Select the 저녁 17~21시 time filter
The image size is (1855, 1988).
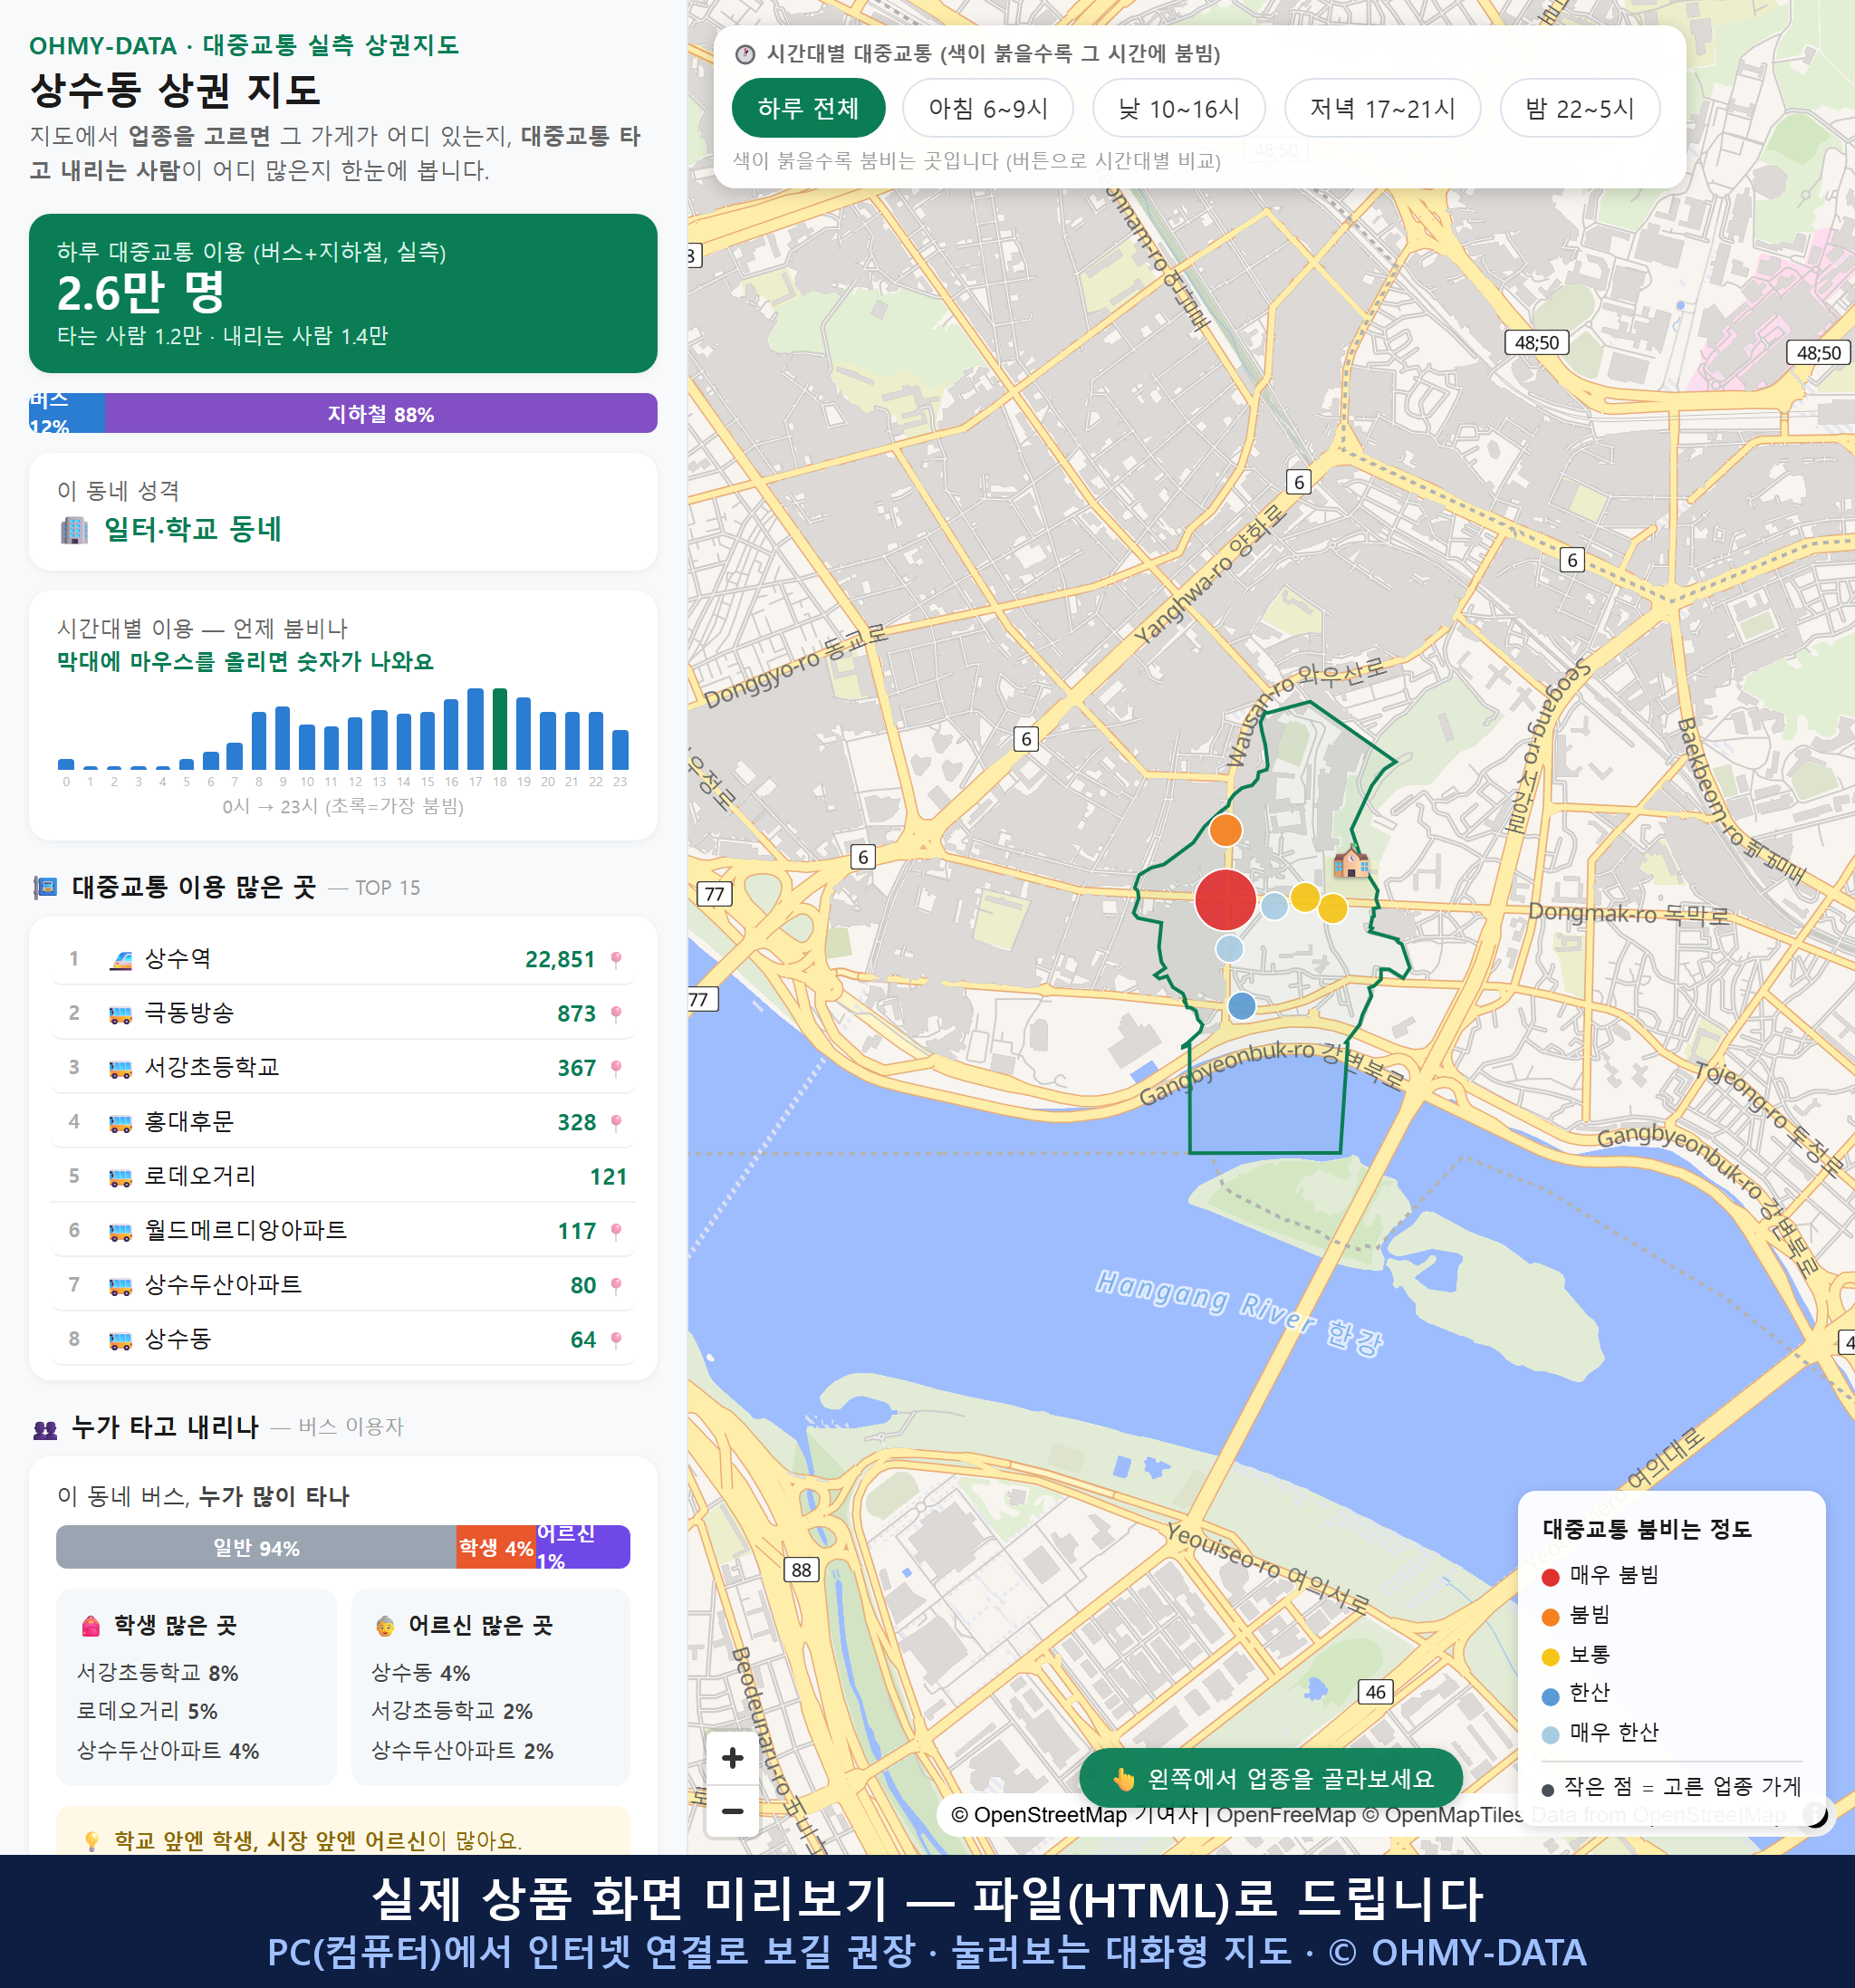[1382, 108]
